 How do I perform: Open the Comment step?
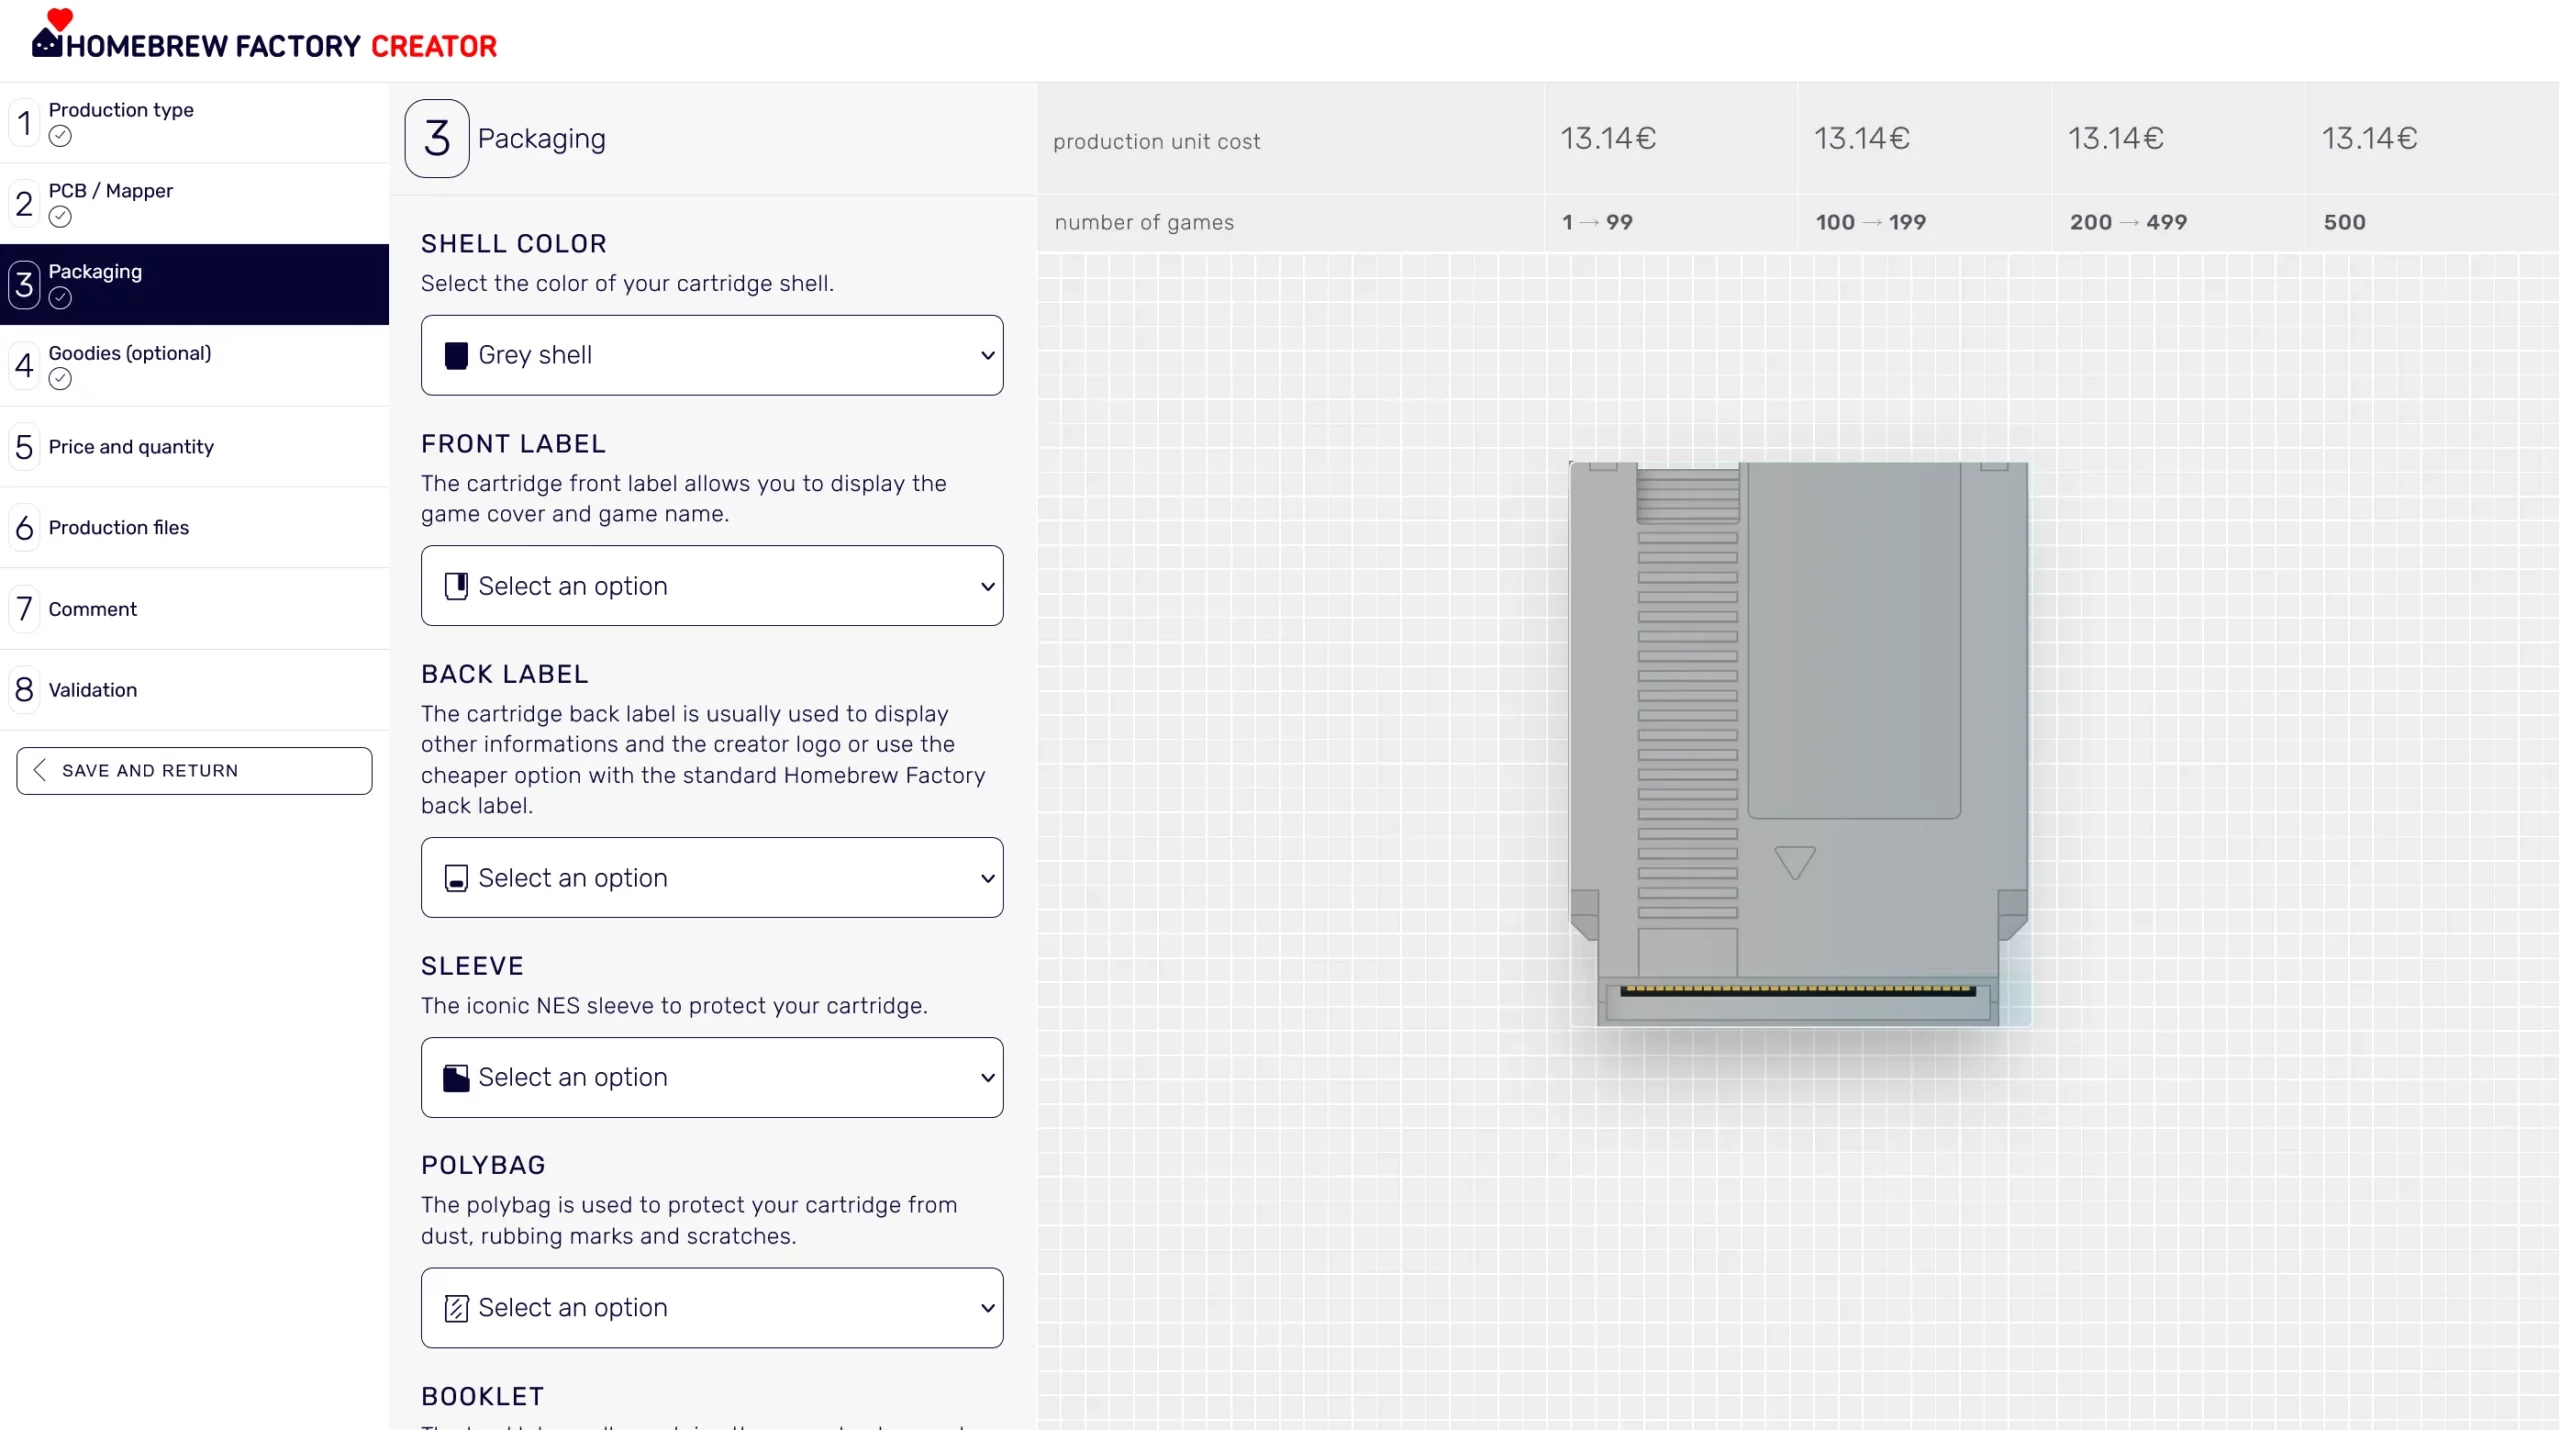(x=195, y=609)
